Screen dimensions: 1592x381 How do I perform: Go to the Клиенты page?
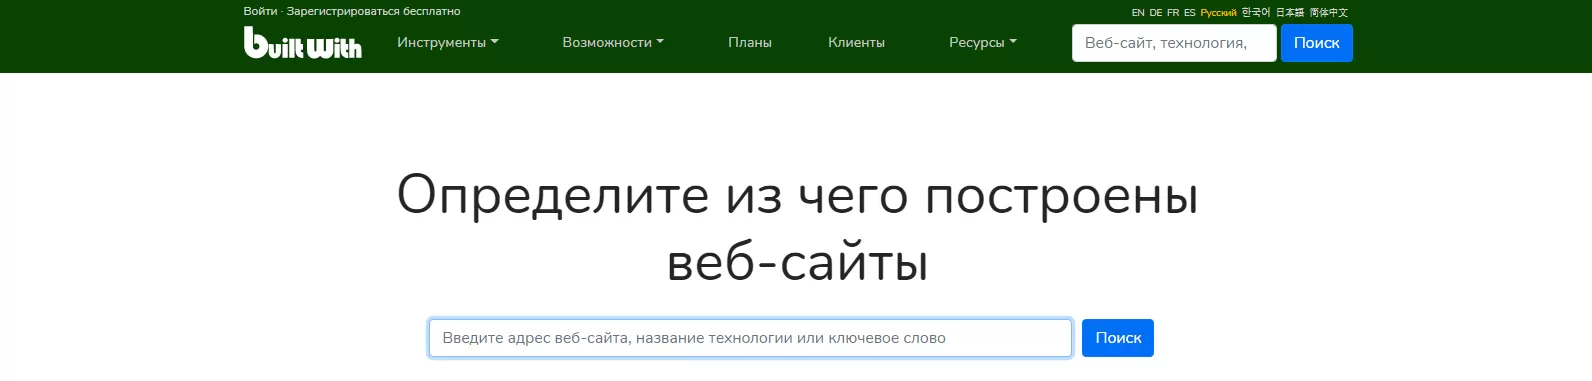(x=856, y=43)
